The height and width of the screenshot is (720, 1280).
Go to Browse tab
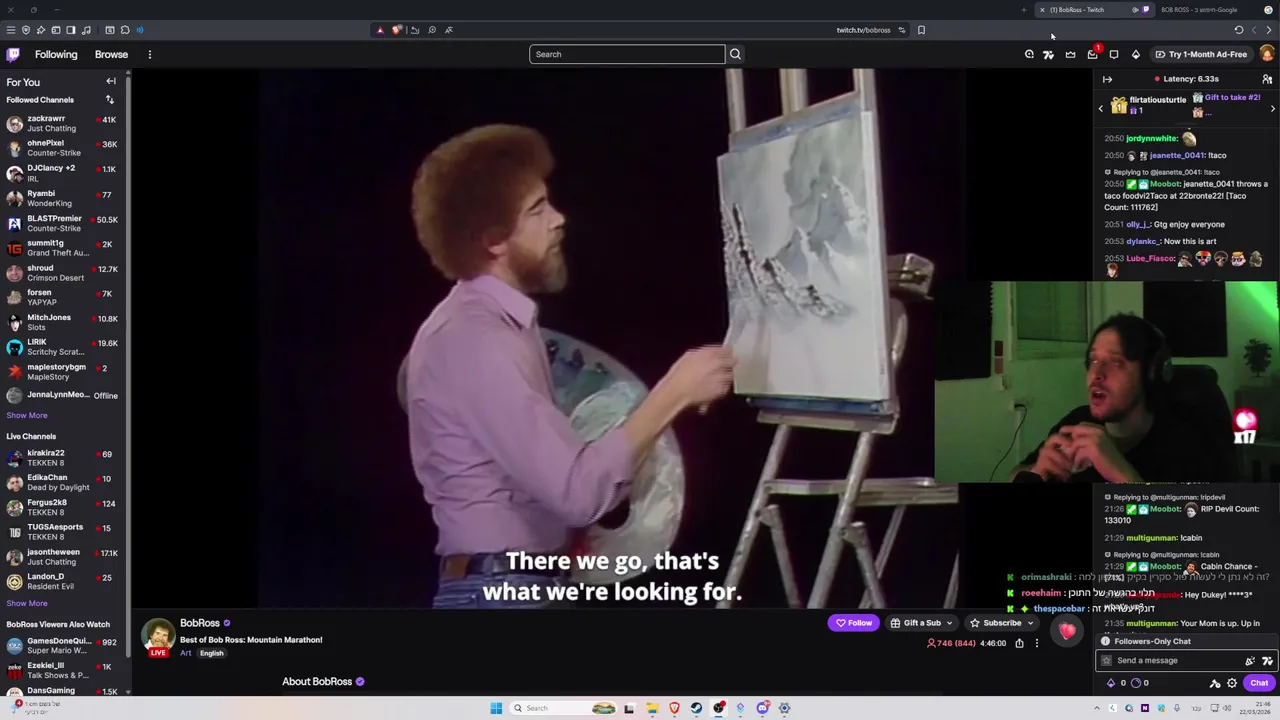pyautogui.click(x=111, y=54)
